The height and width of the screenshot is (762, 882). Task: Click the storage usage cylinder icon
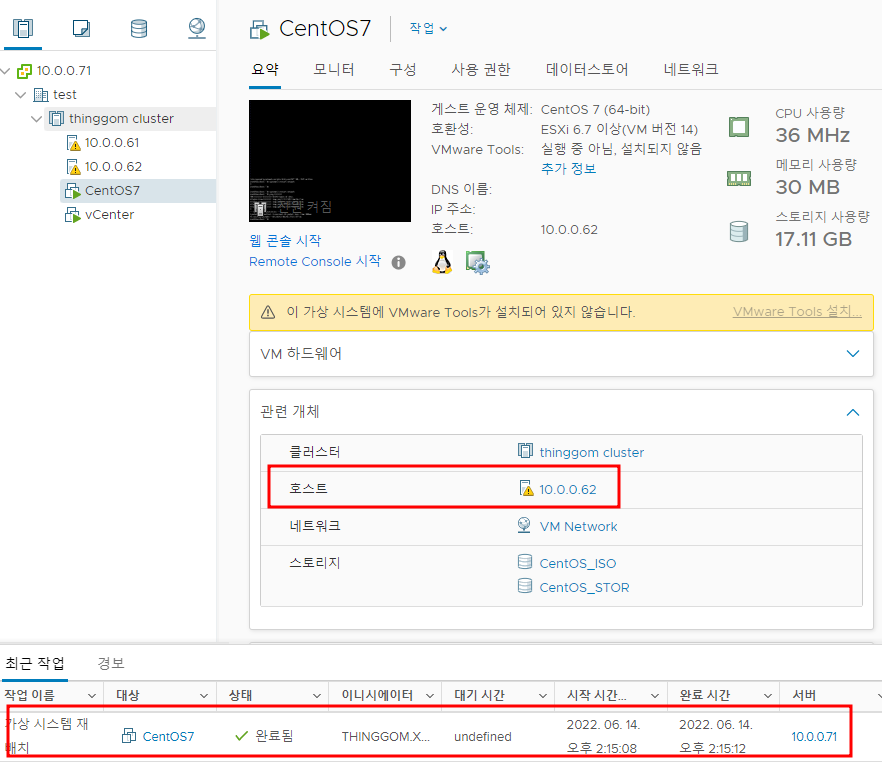pyautogui.click(x=739, y=231)
